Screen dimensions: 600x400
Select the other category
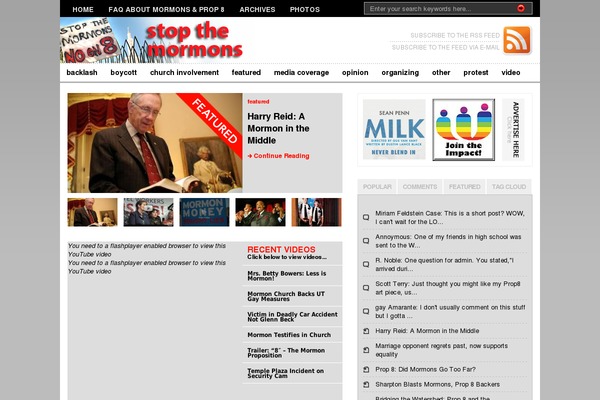tap(441, 72)
